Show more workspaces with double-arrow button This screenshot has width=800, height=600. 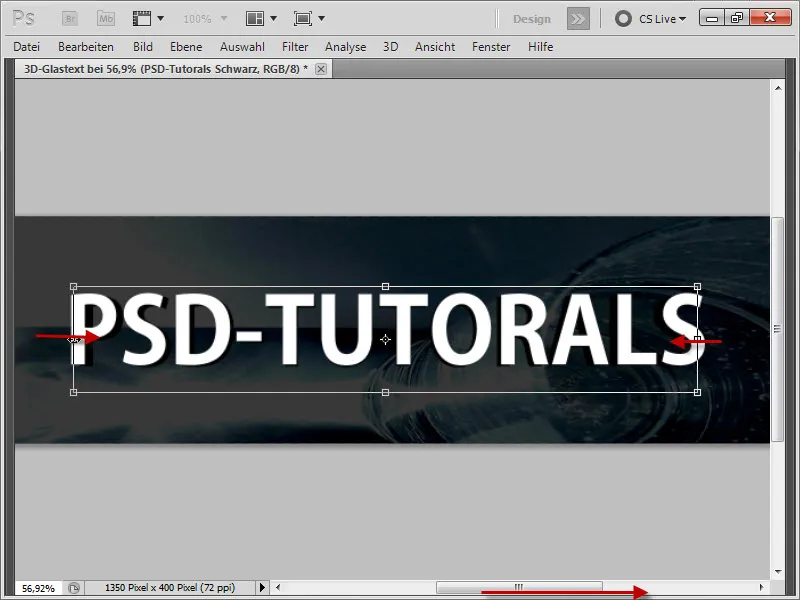[578, 19]
